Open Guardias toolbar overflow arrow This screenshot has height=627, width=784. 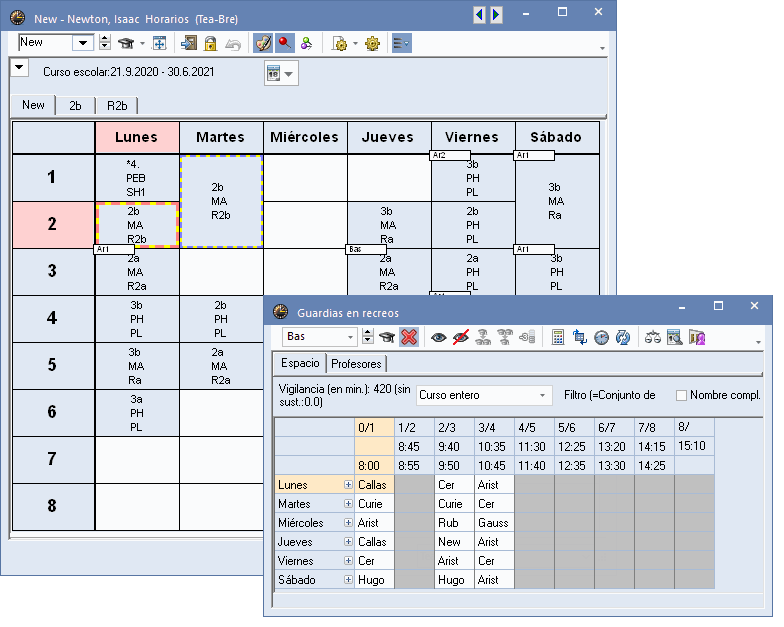pos(758,342)
